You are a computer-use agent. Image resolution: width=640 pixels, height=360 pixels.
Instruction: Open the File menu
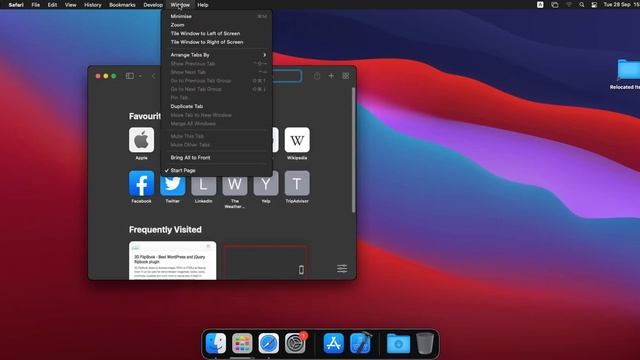(36, 5)
